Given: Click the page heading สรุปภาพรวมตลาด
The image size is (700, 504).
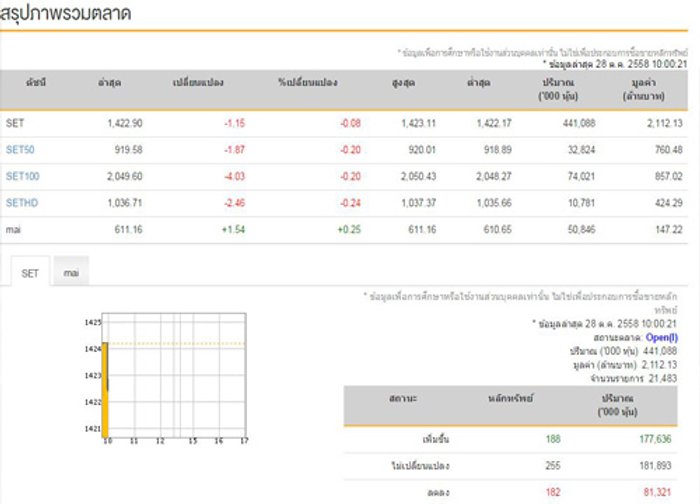Looking at the screenshot, I should point(65,13).
